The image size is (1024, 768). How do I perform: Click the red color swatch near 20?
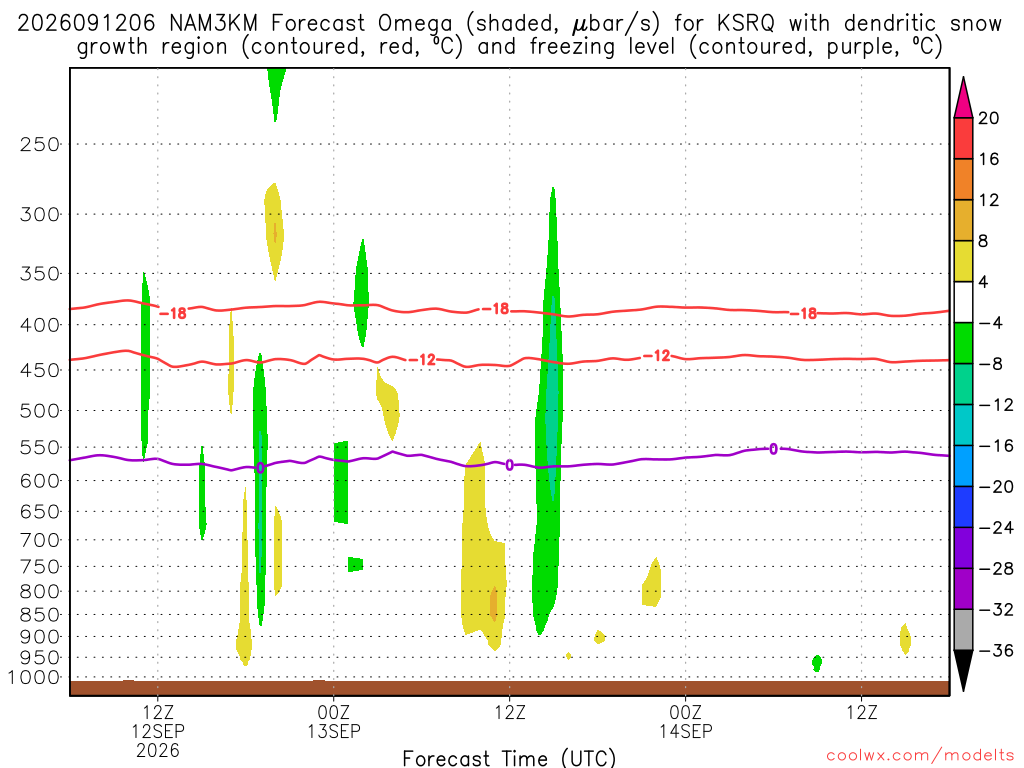point(963,138)
